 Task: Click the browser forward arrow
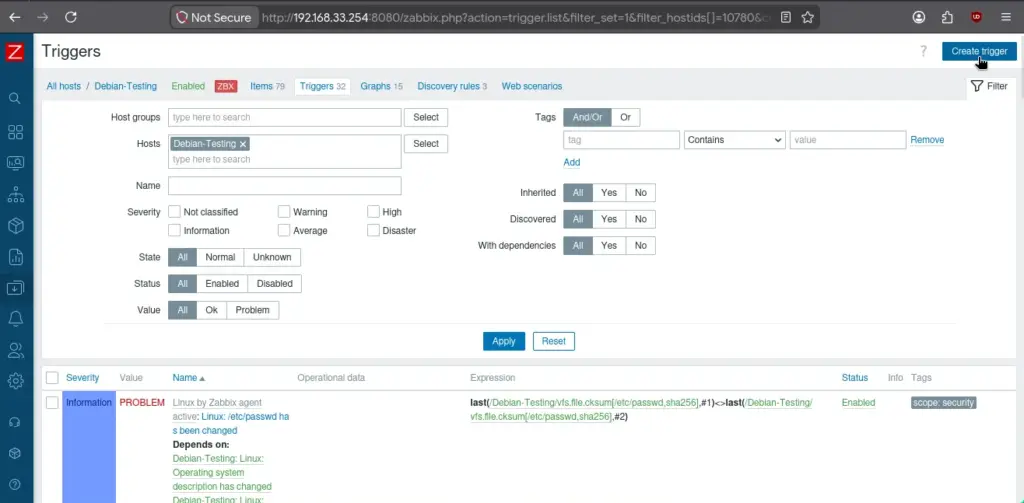coord(43,18)
